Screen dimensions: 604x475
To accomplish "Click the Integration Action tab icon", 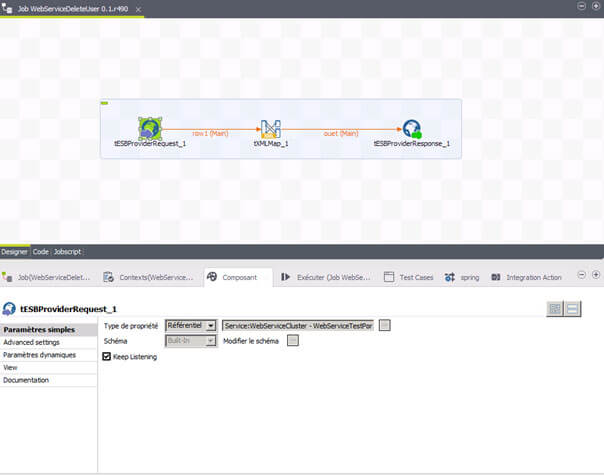I will (496, 277).
